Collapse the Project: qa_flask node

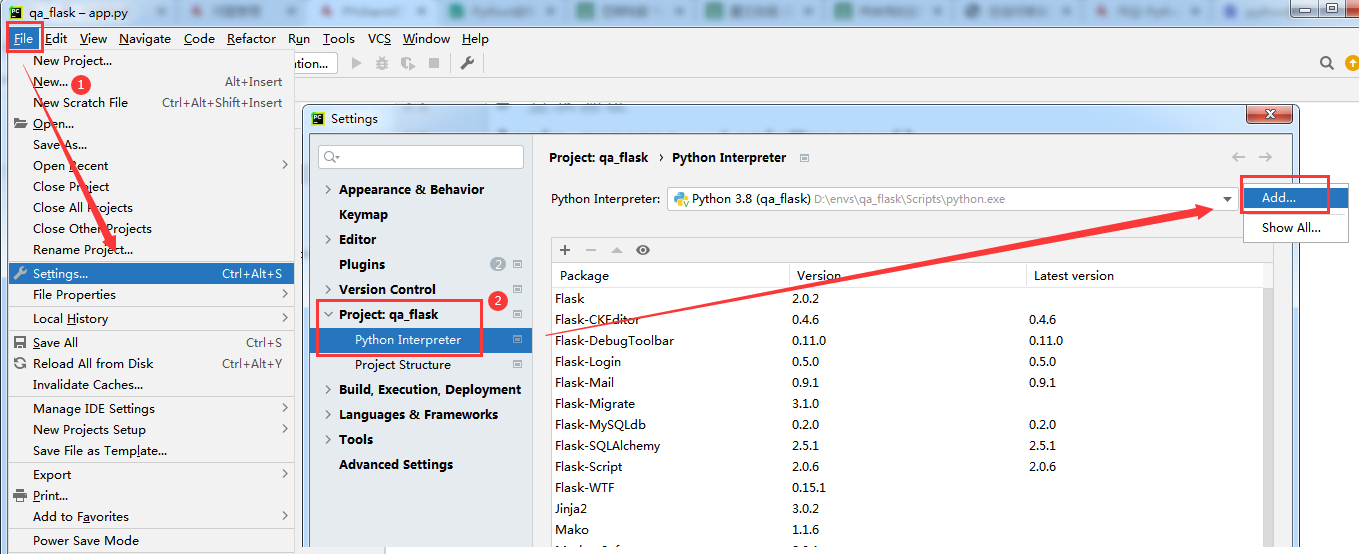click(328, 314)
